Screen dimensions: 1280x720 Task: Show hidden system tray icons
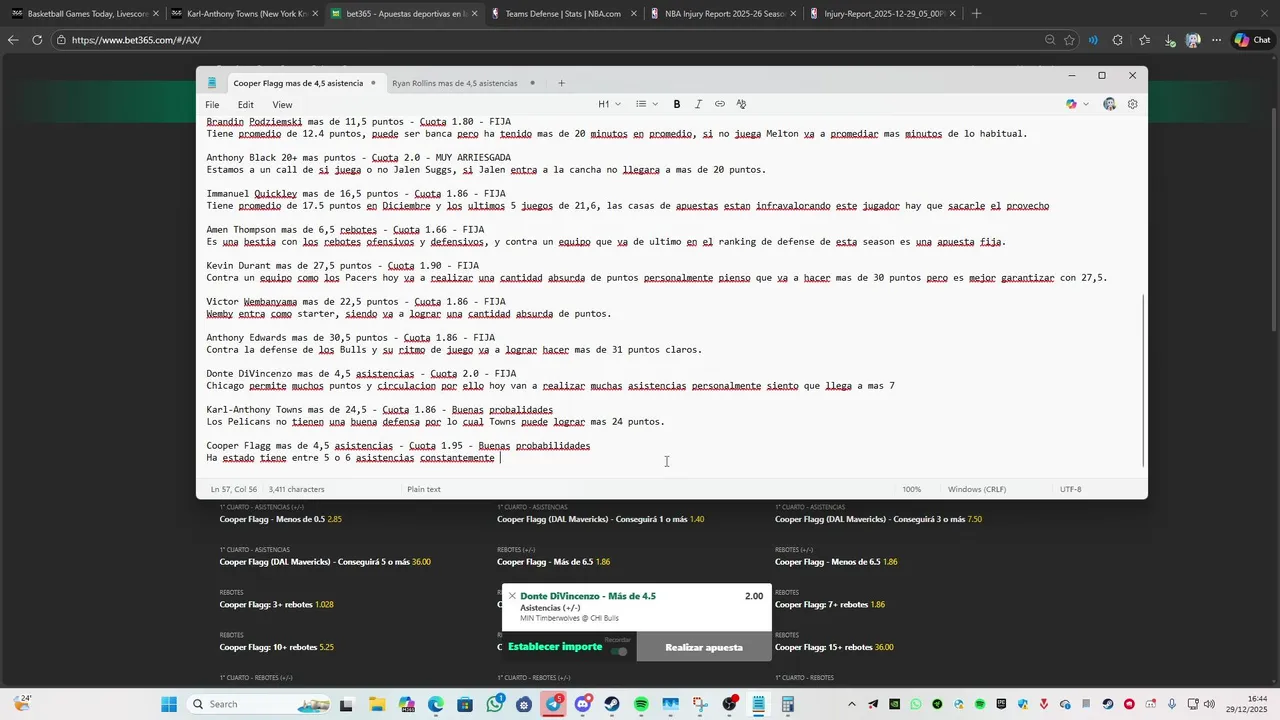[852, 704]
